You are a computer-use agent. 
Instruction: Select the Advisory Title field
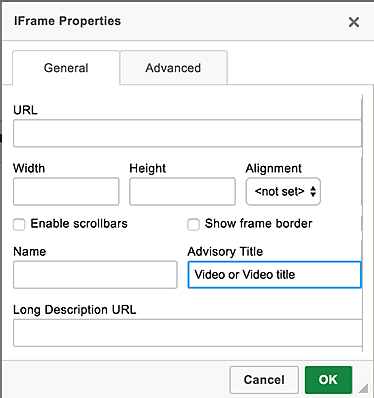[274, 275]
